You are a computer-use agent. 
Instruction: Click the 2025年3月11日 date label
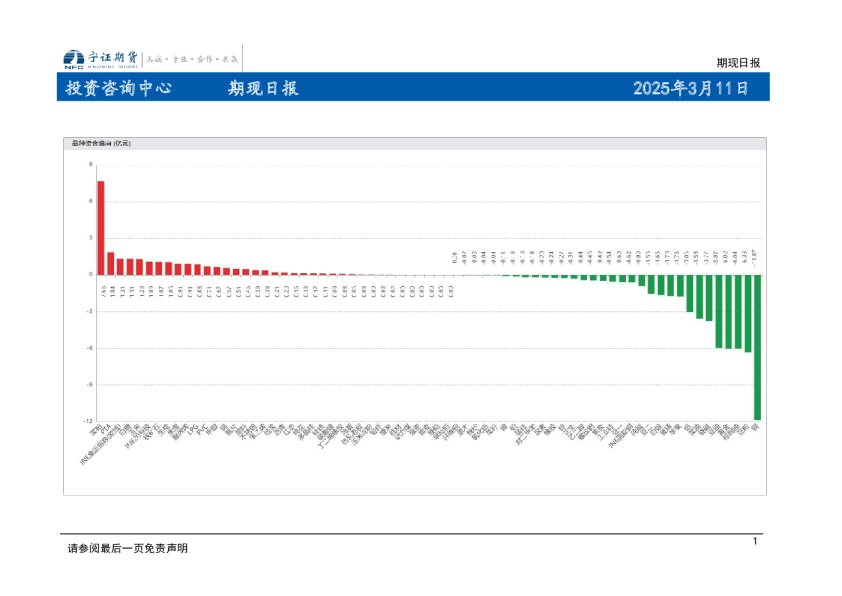(691, 88)
